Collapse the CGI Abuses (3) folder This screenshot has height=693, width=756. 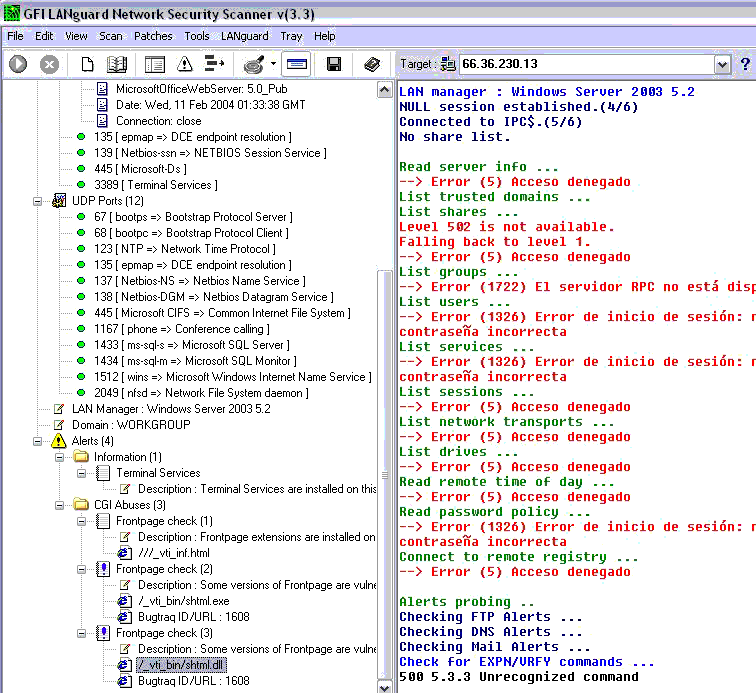(59, 505)
